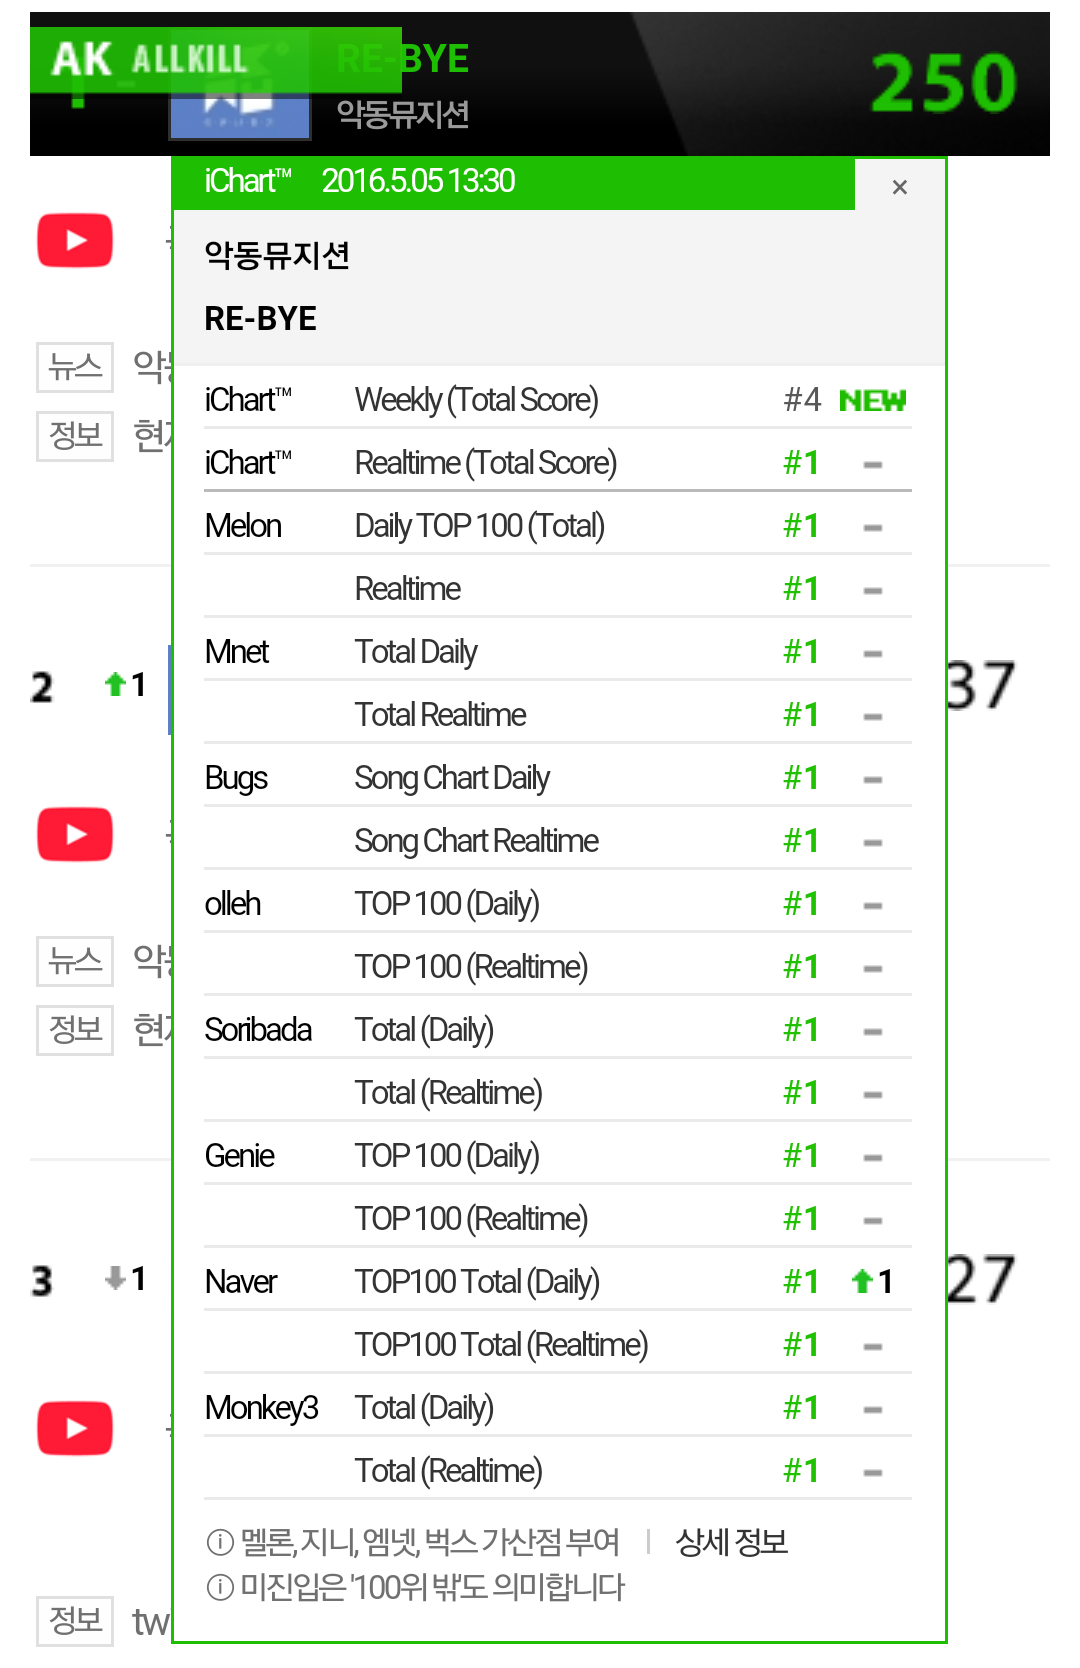Image resolution: width=1080 pixels, height=1668 pixels.
Task: Click the first 뉴스 tag
Action: (x=75, y=366)
